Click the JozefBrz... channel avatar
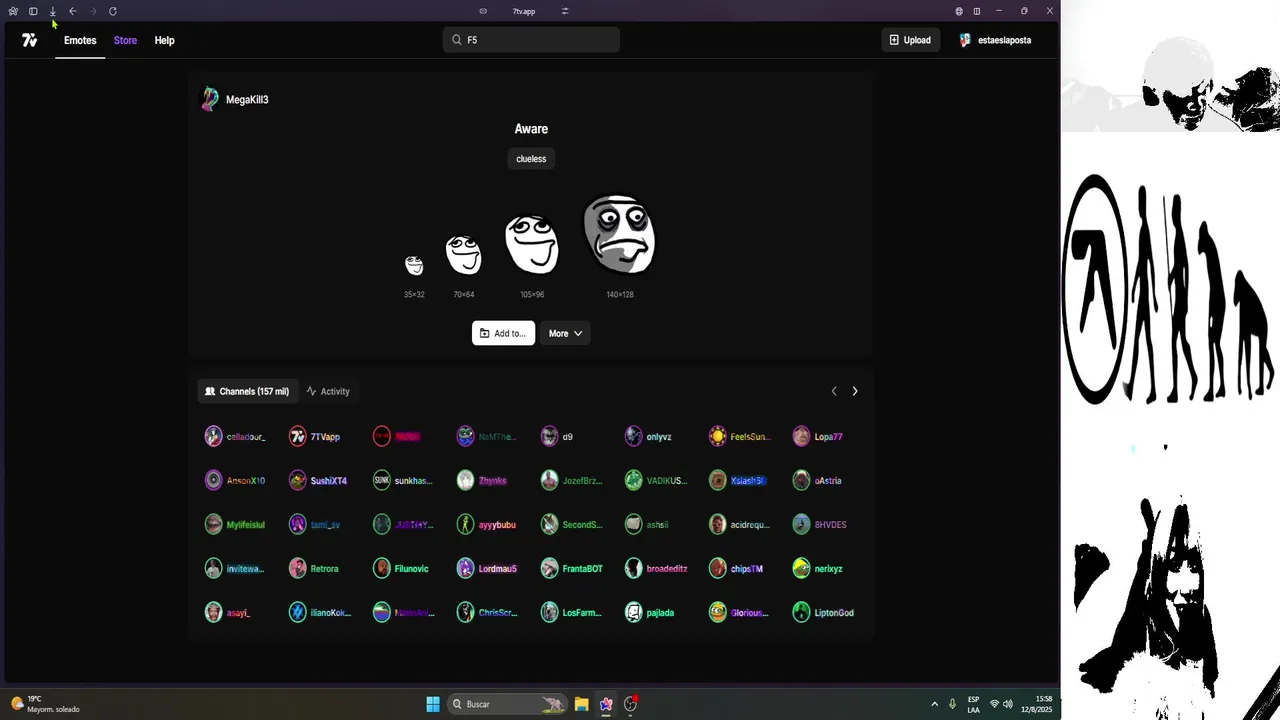Screen dimensions: 1280x720 coord(549,480)
